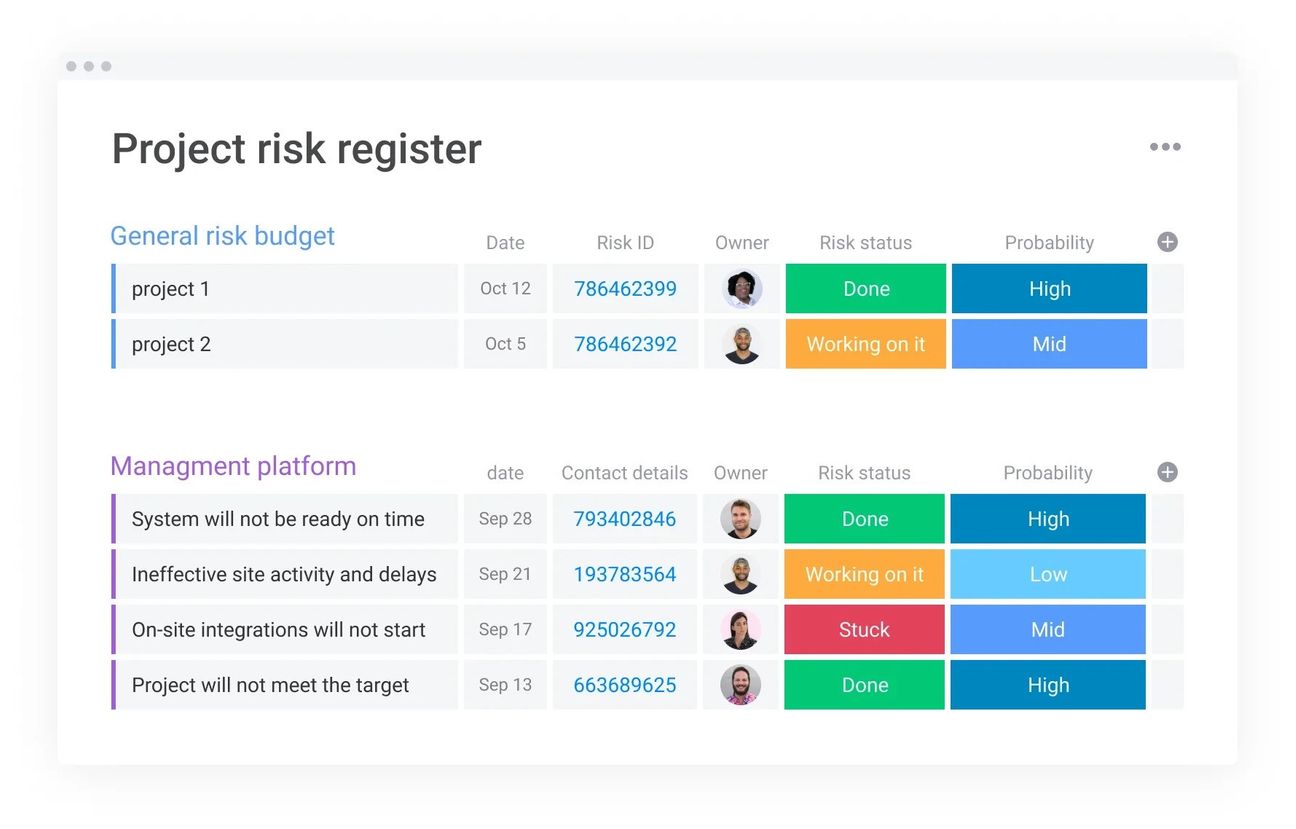This screenshot has height=829, width=1296.
Task: Add a column to the Managment platform group
Action: pos(1167,472)
